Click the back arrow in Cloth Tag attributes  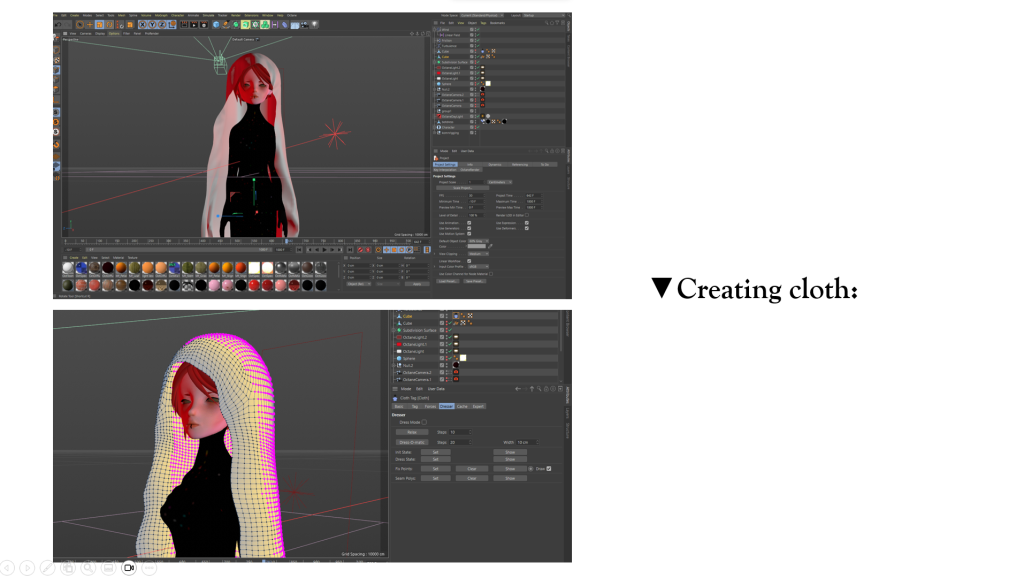[x=518, y=389]
